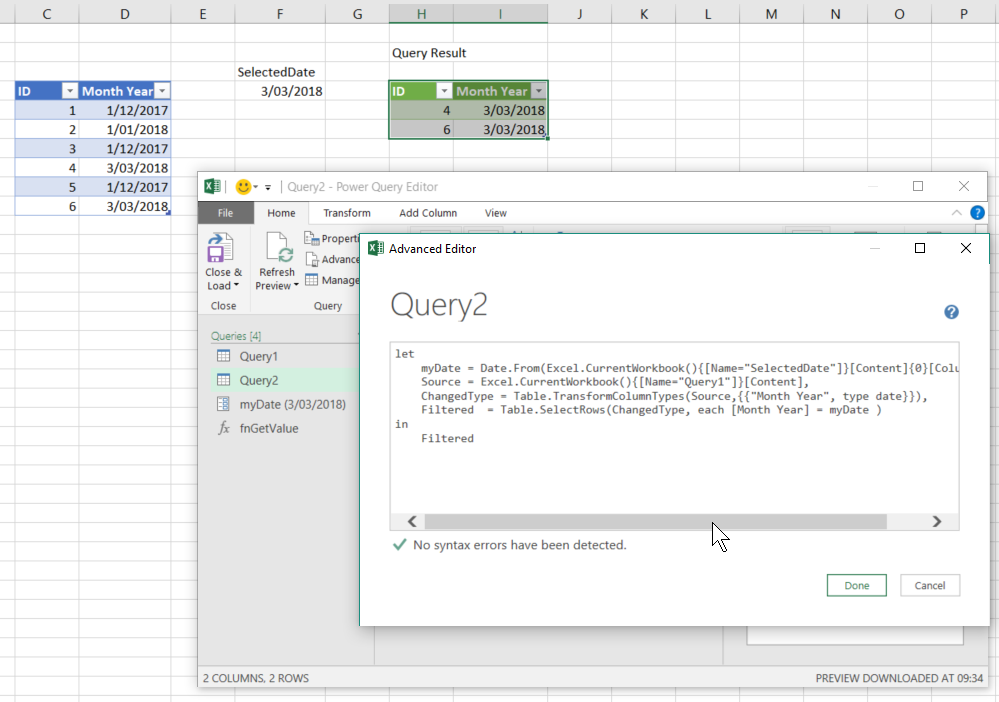Click the Done button
The image size is (999, 702).
[856, 585]
